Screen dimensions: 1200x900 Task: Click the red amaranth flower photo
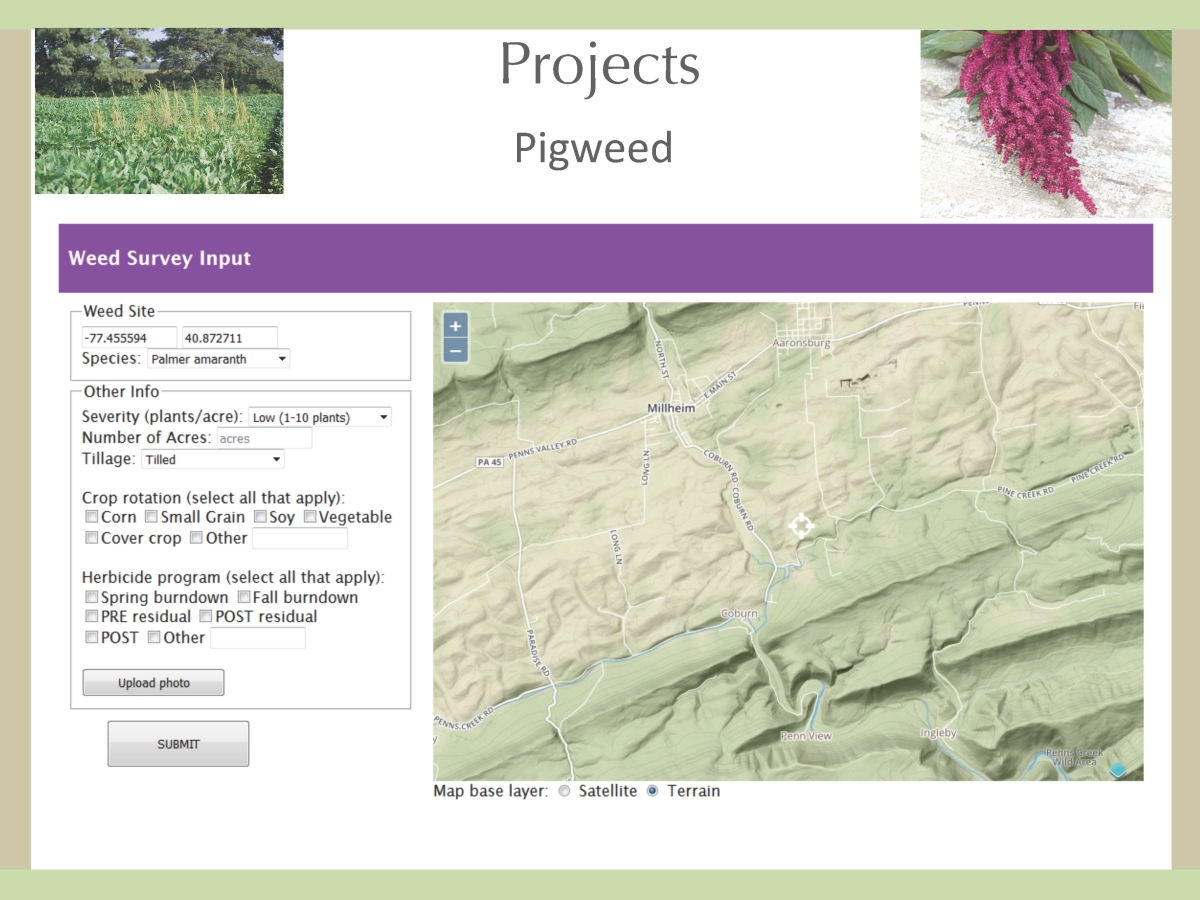1046,124
